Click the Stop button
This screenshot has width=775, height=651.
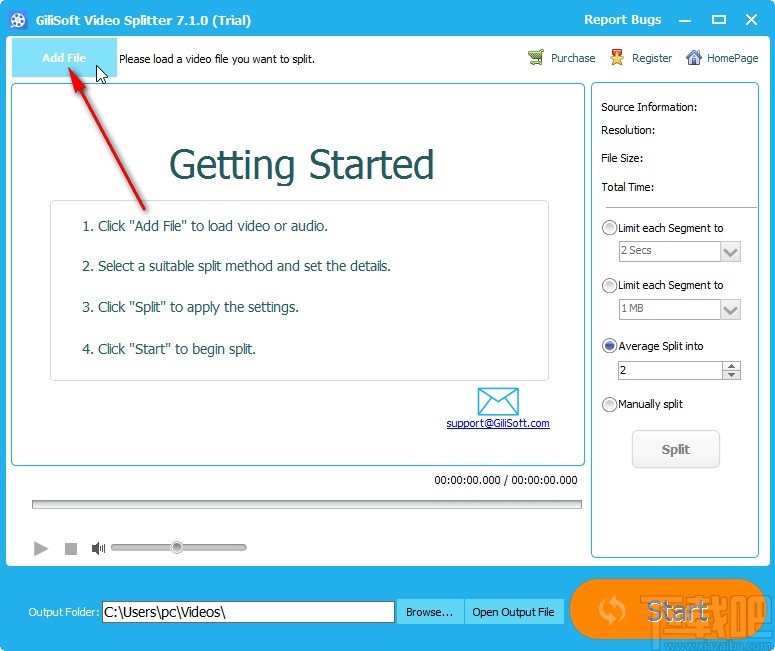tap(71, 548)
